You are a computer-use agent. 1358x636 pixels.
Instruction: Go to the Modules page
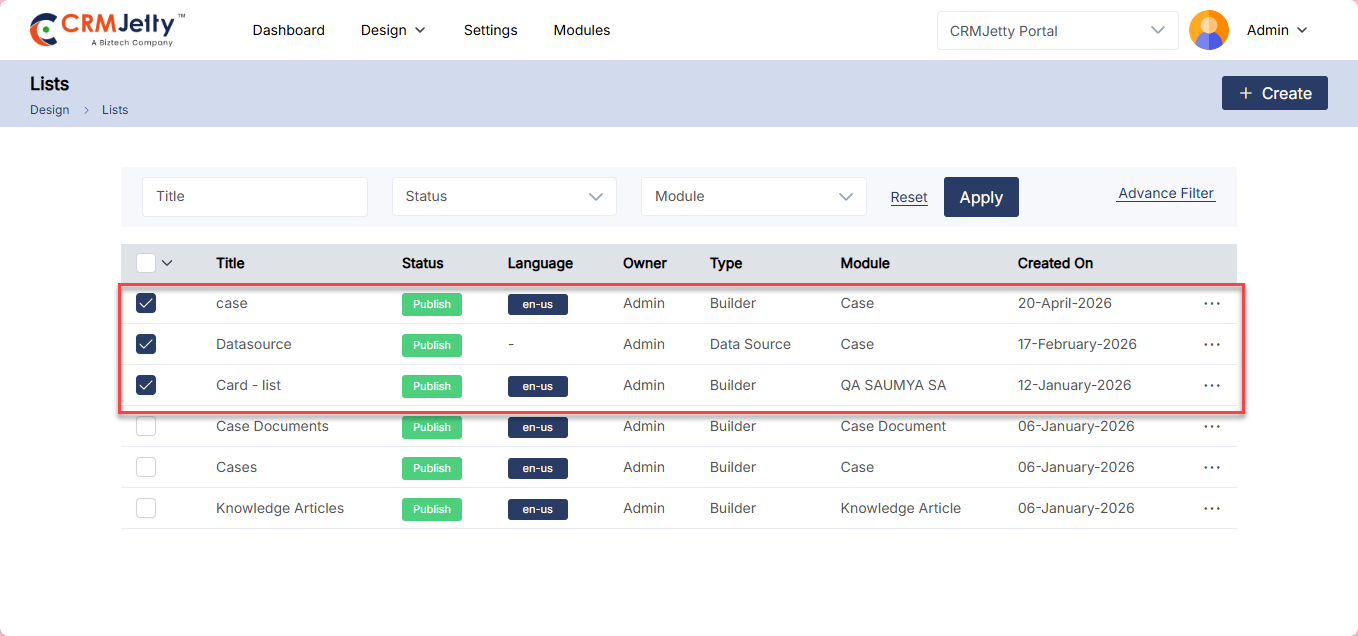point(581,31)
